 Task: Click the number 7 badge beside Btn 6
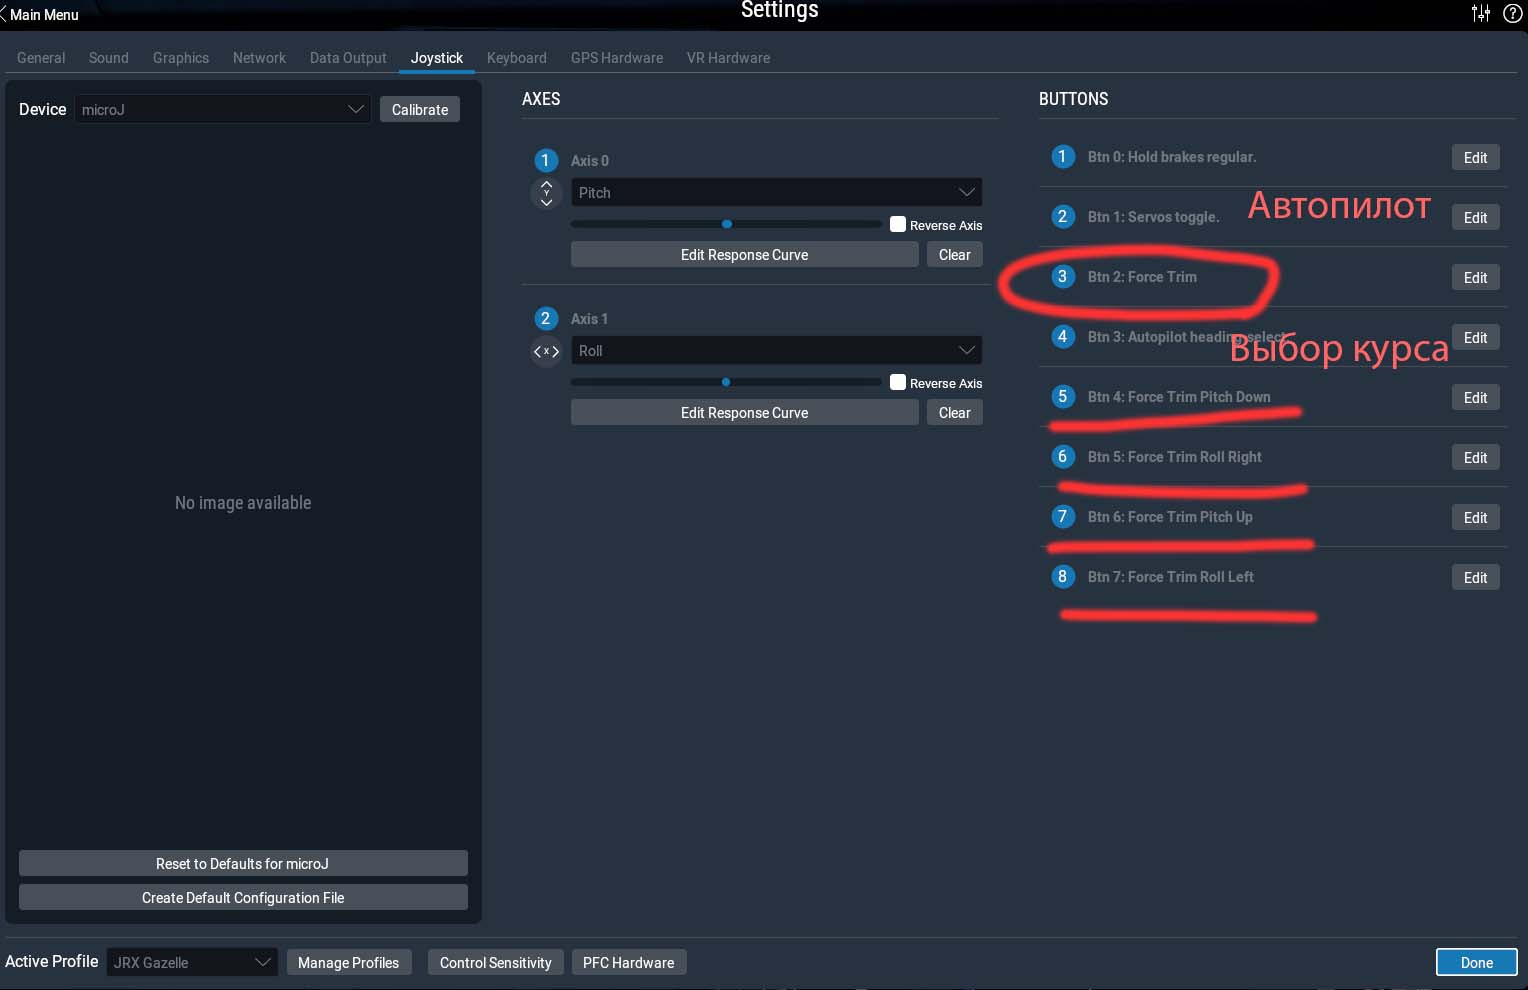click(1062, 516)
